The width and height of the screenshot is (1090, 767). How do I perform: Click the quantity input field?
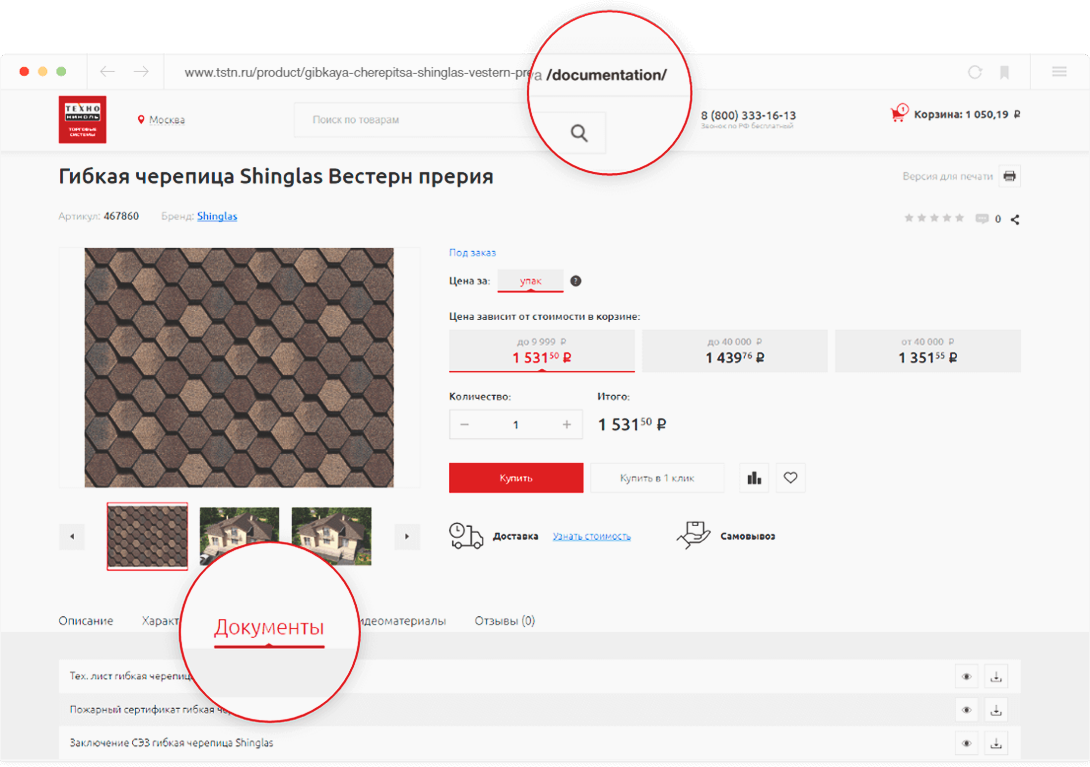tap(516, 424)
